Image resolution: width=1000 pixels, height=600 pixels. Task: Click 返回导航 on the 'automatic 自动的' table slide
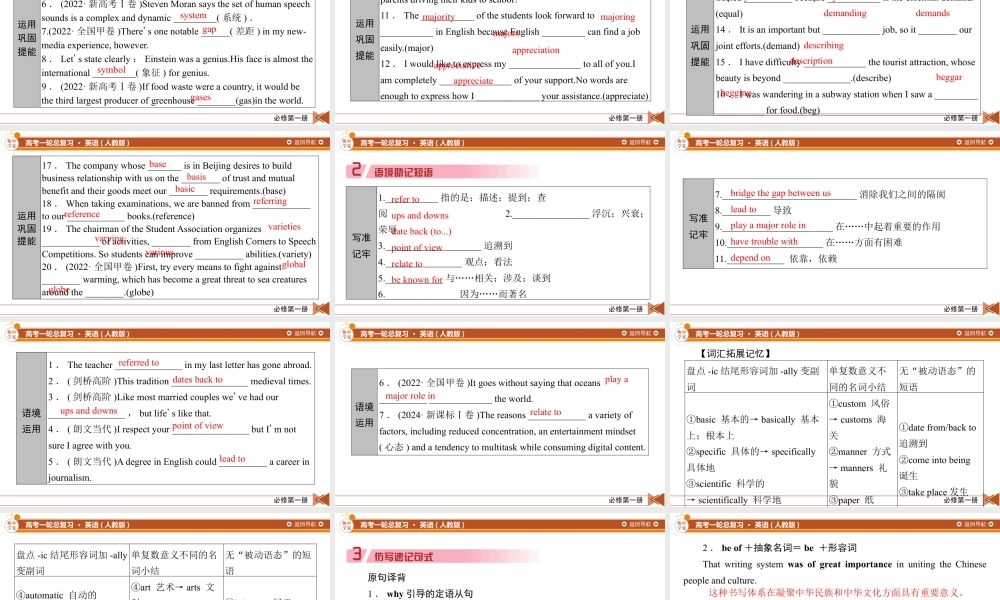tap(305, 524)
